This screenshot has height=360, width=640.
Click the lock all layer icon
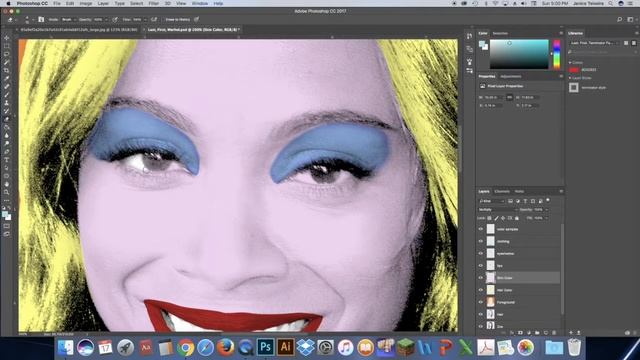point(517,218)
